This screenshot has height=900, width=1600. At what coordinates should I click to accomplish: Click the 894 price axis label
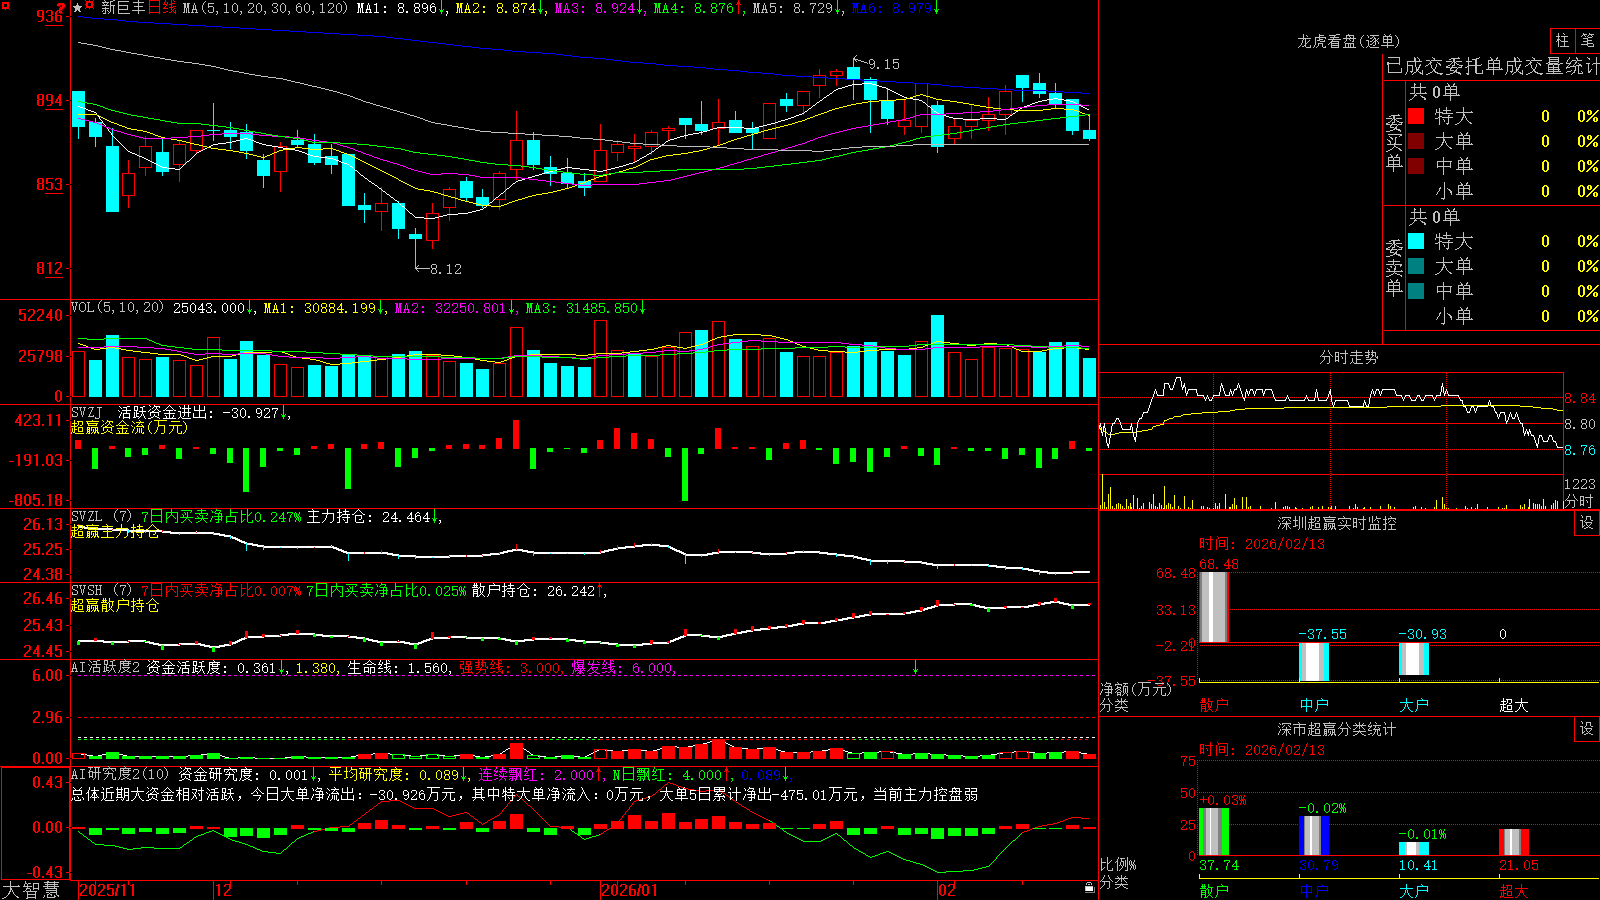[49, 100]
